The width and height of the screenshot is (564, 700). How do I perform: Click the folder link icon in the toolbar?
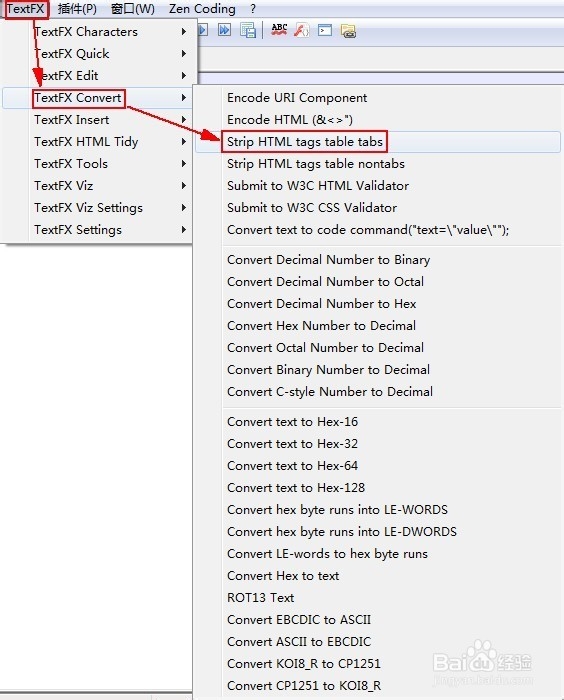348,31
